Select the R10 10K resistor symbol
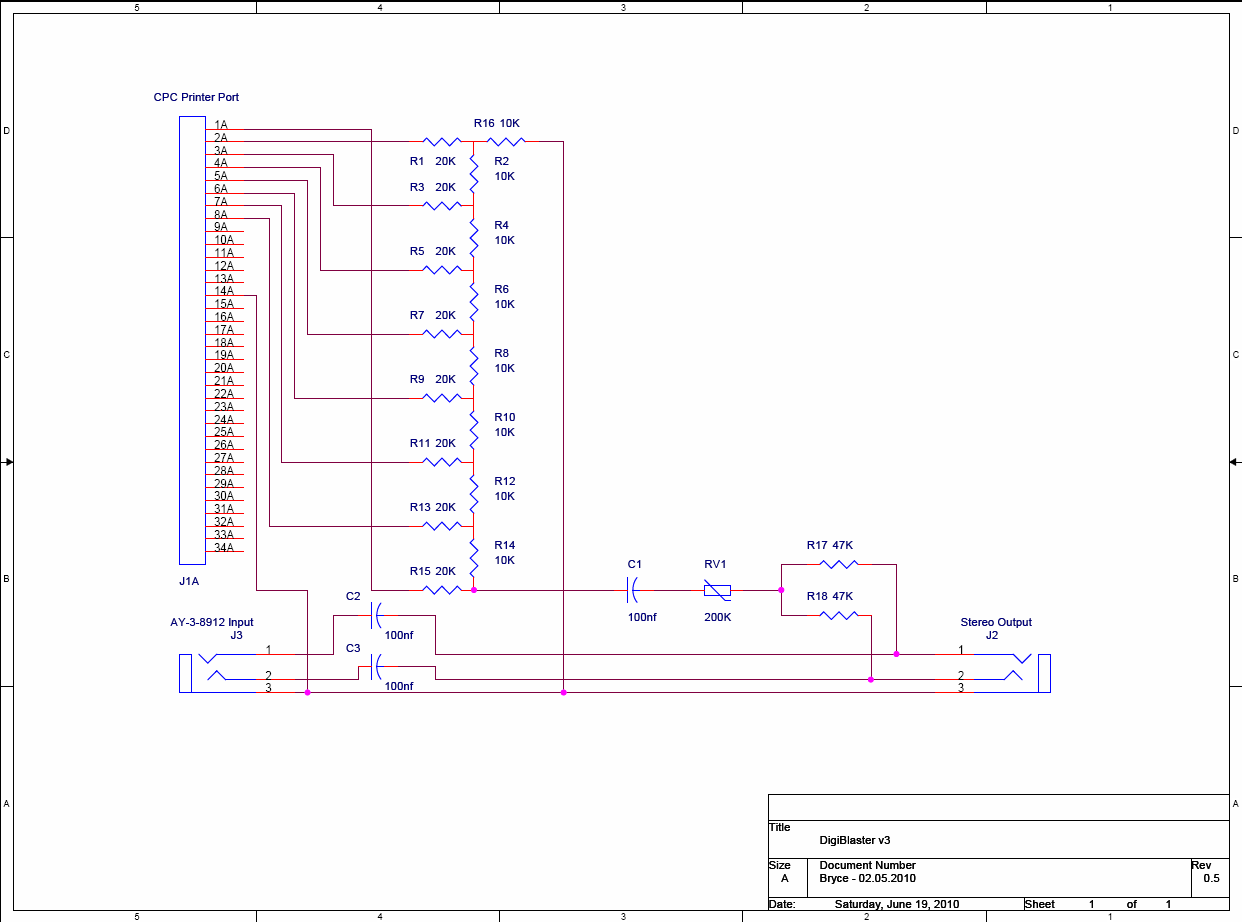 473,430
